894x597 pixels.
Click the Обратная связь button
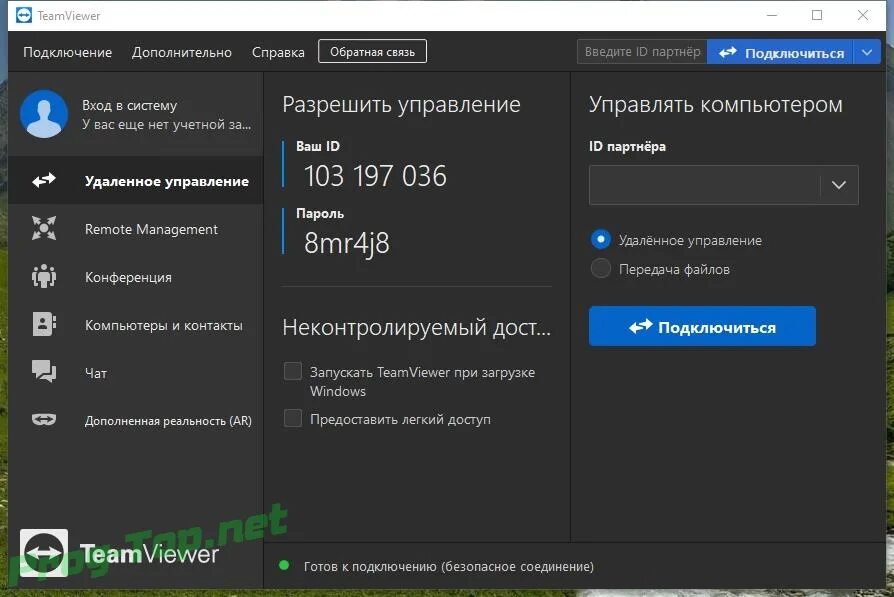click(x=372, y=51)
